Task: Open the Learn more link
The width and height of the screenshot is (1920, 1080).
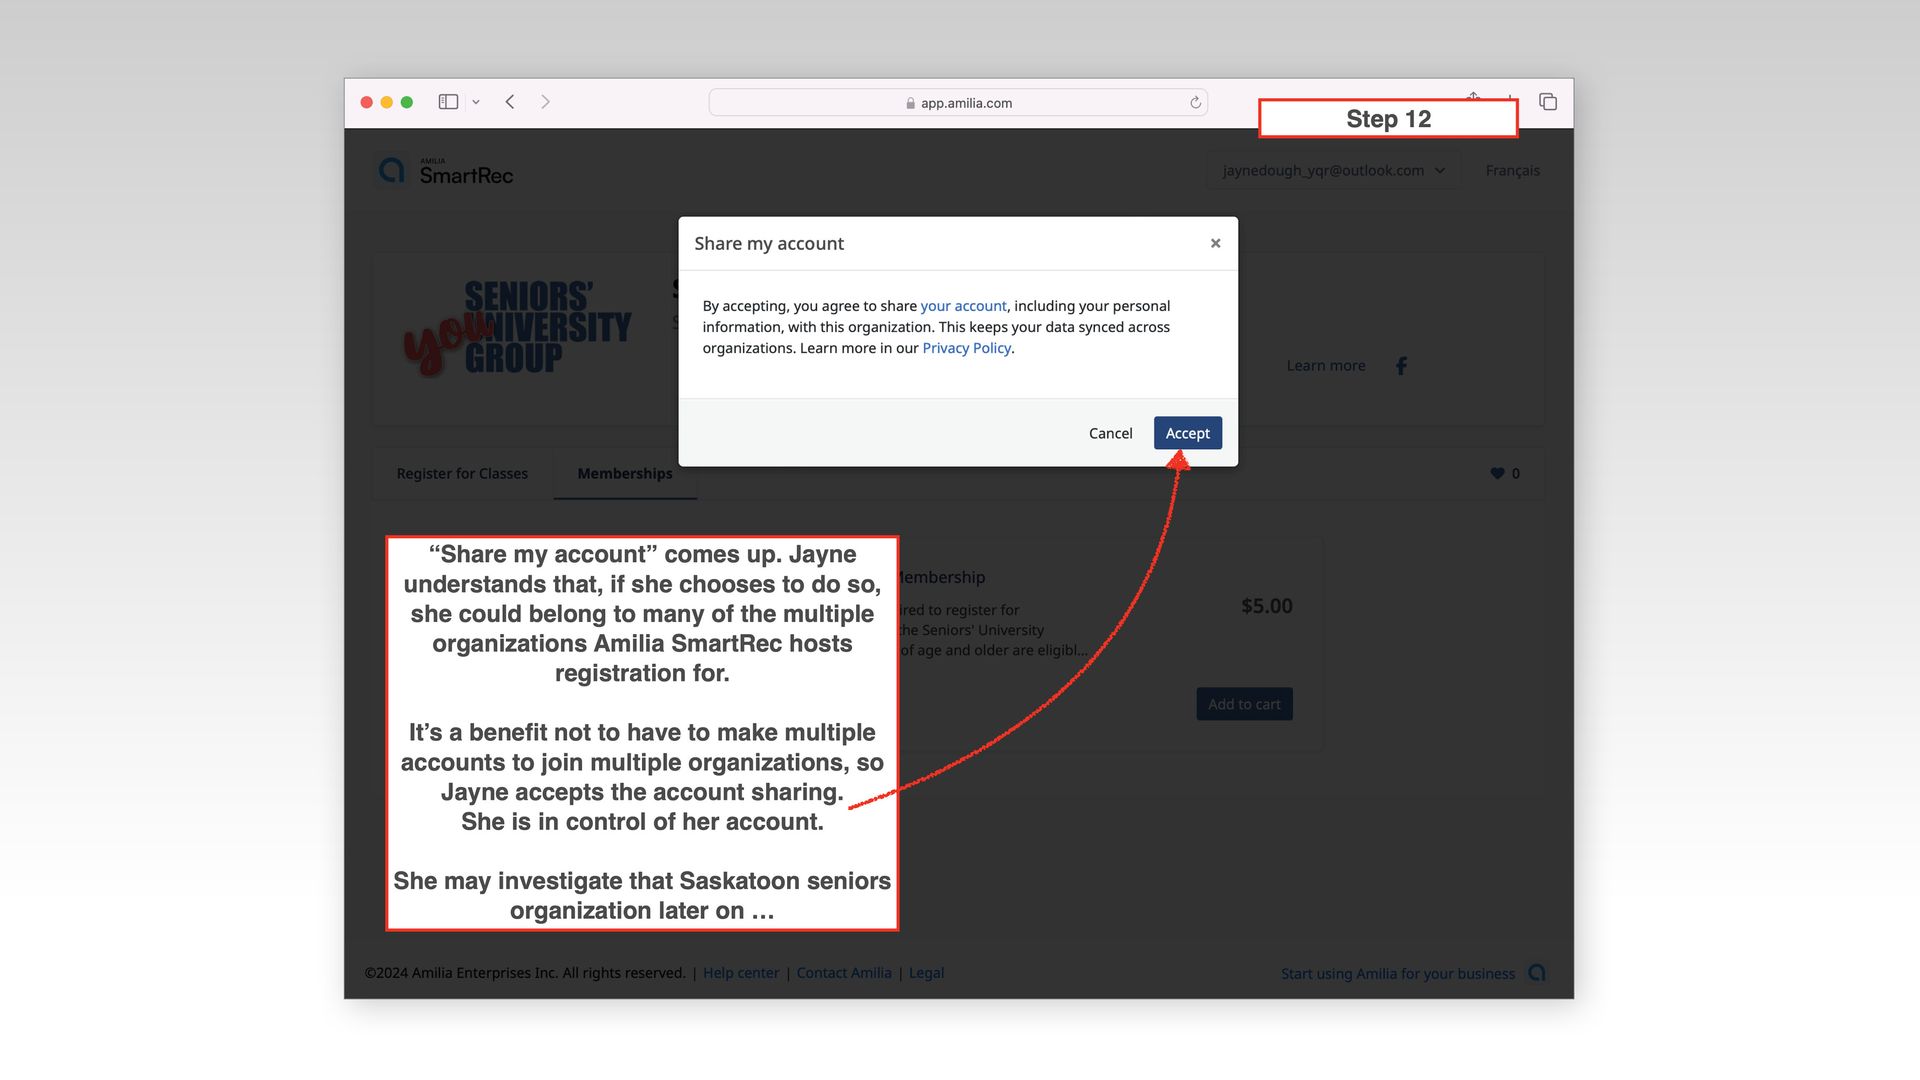Action: 1325,366
